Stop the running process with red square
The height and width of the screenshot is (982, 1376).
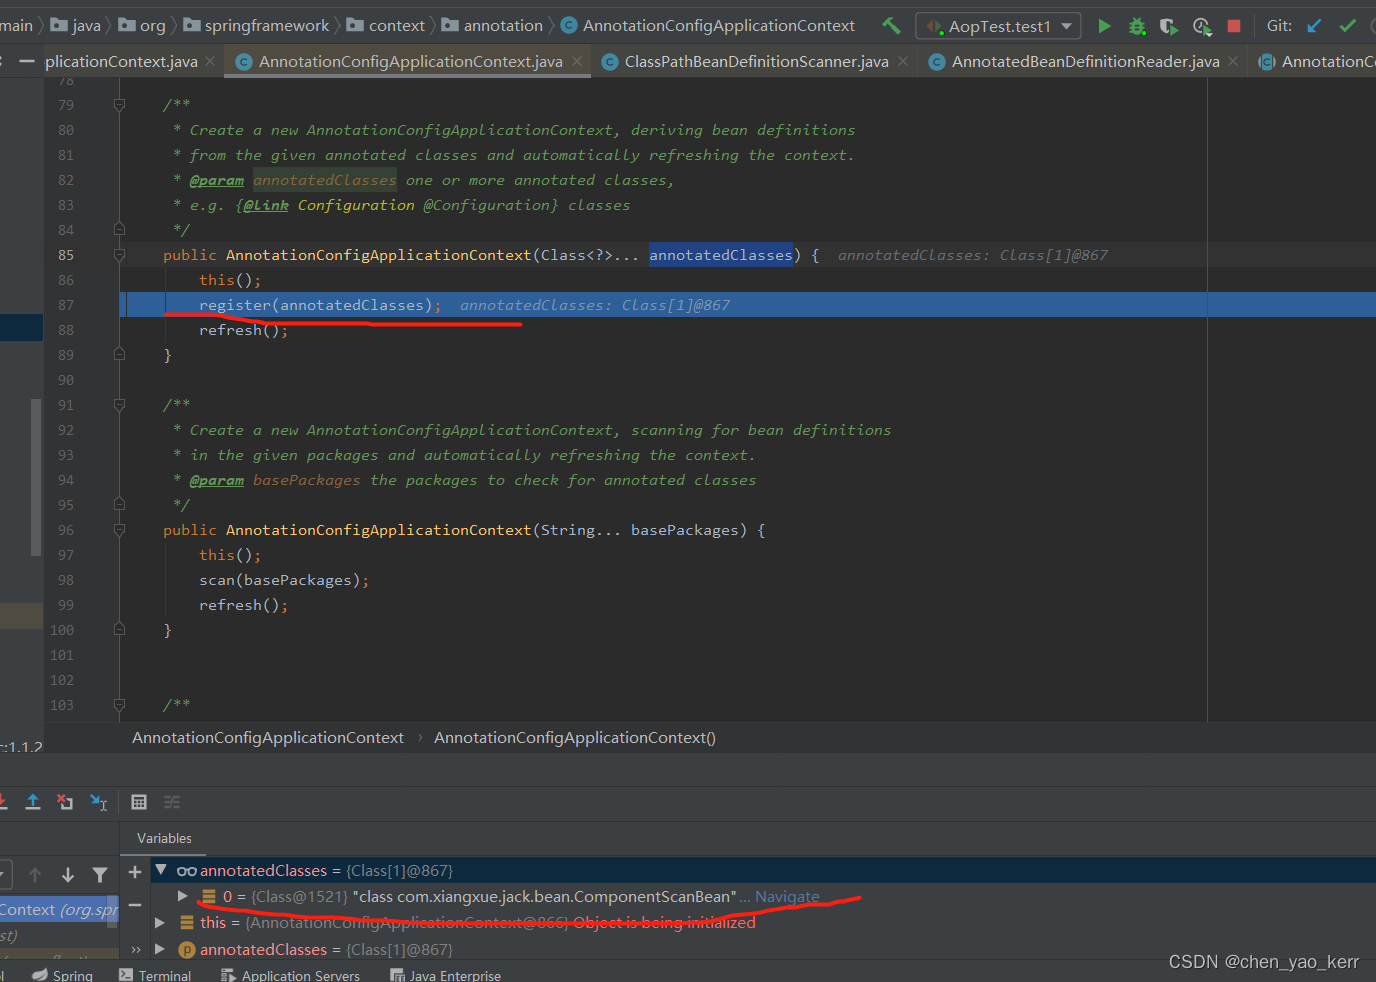pyautogui.click(x=1234, y=26)
